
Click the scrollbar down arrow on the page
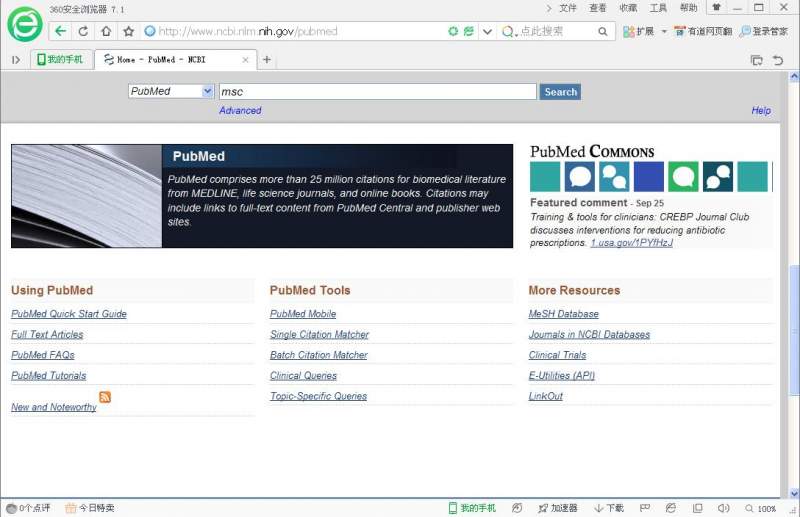[794, 493]
